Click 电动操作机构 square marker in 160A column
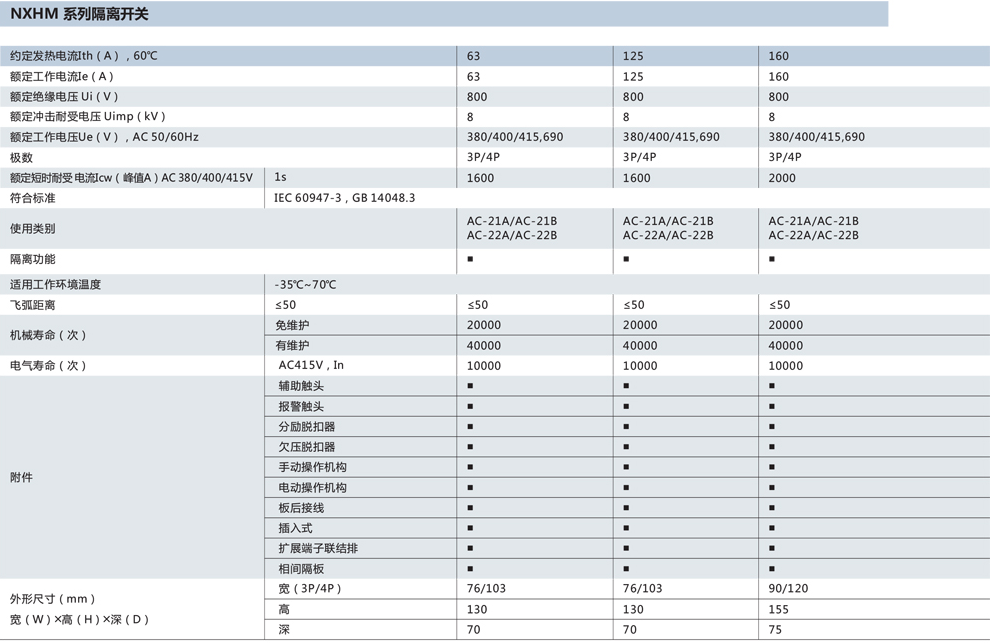 [772, 488]
